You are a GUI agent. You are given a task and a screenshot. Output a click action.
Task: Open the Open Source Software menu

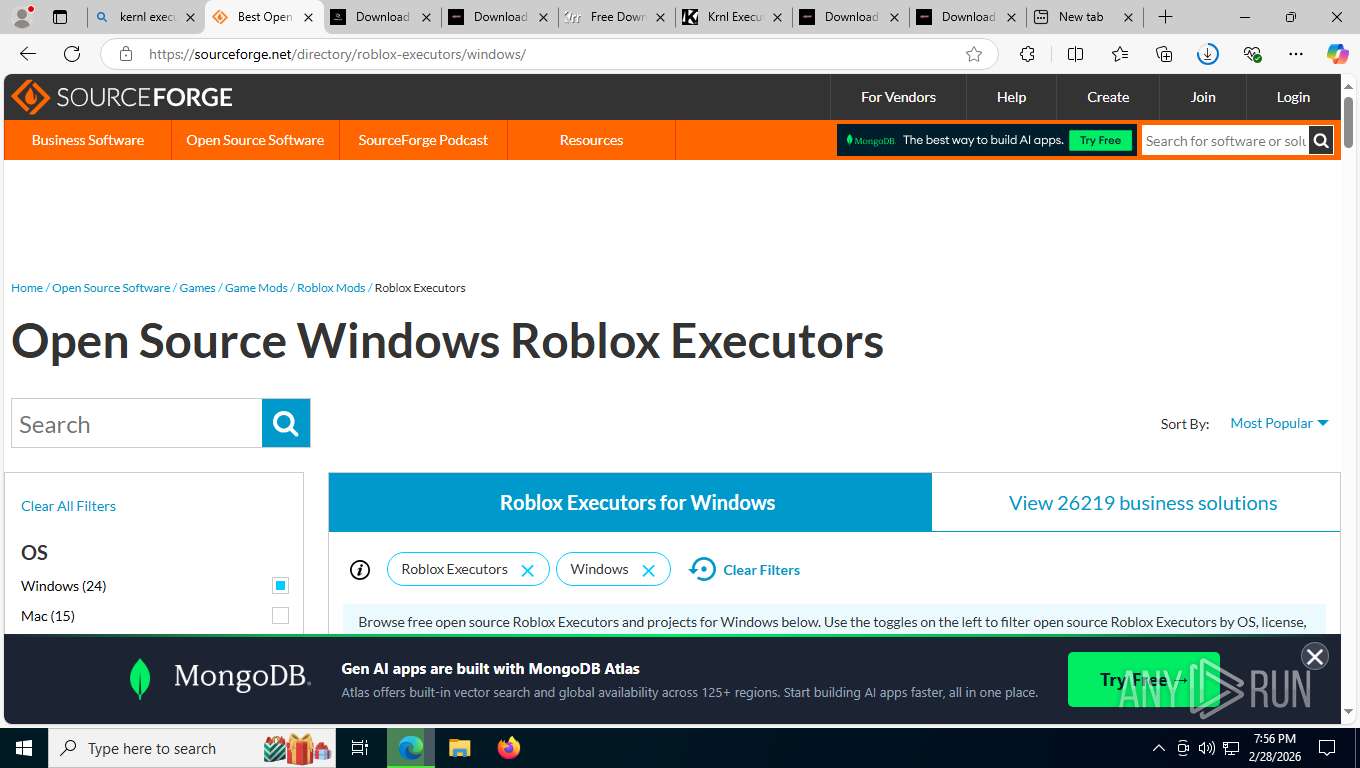[x=255, y=140]
